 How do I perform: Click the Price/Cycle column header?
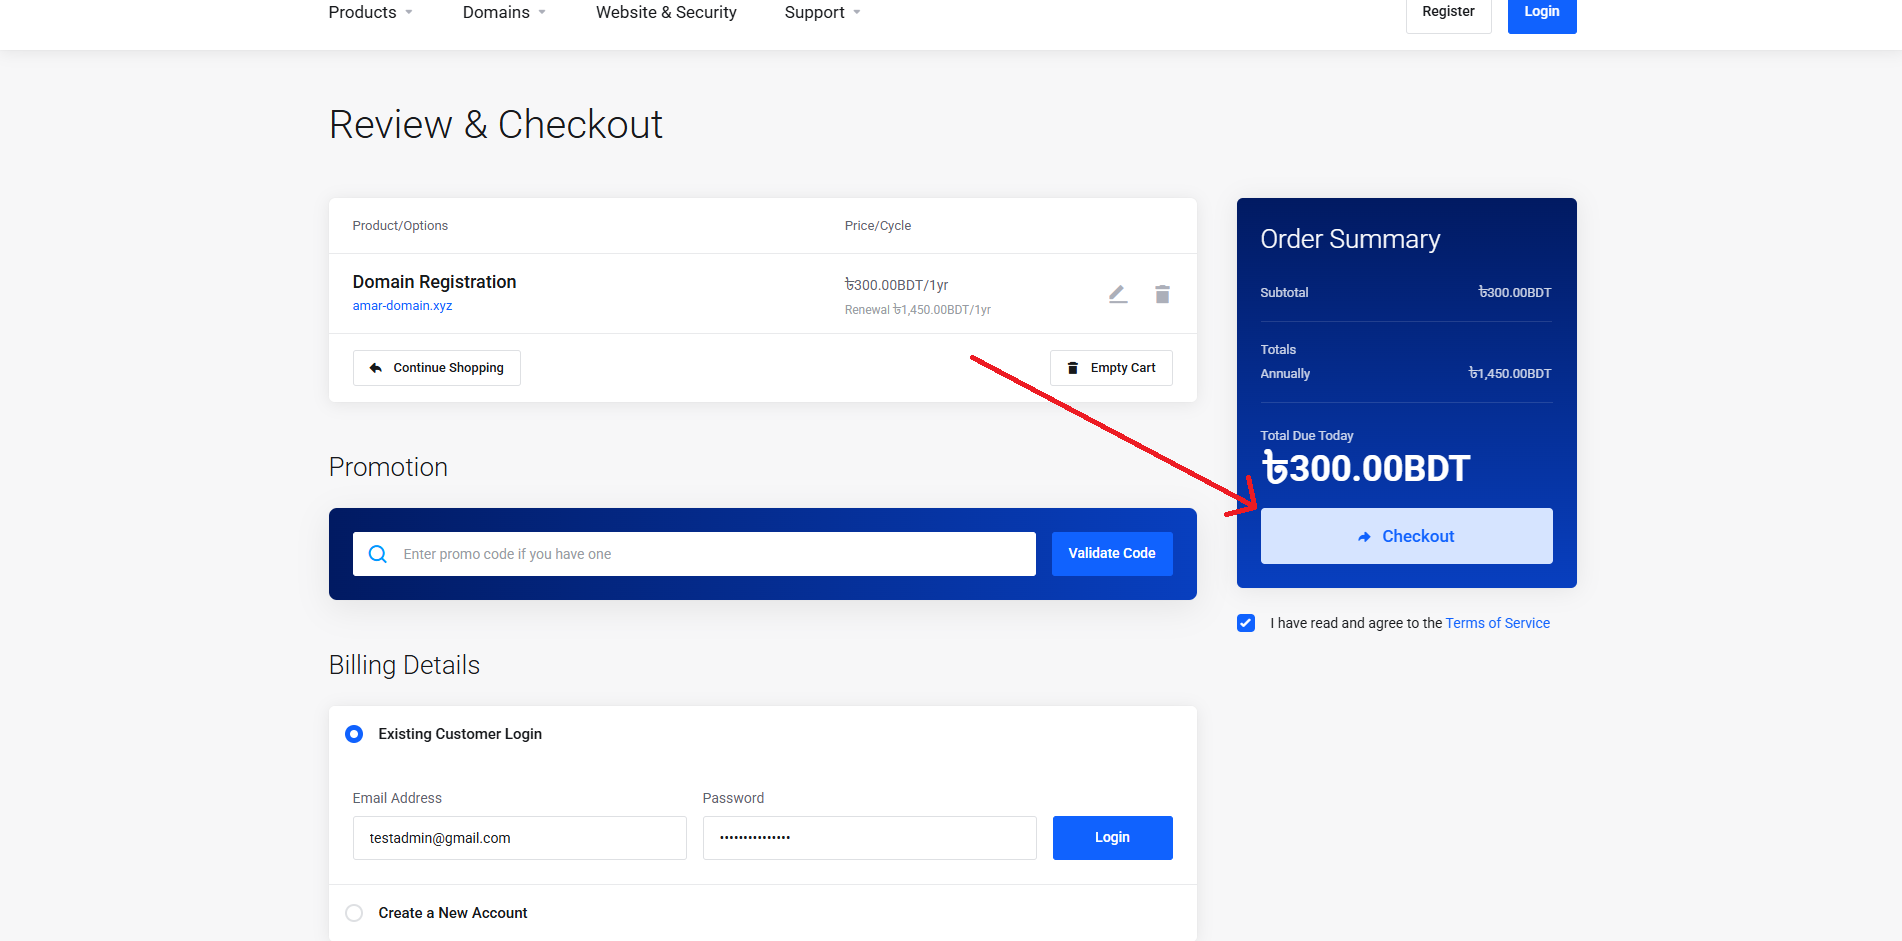(x=877, y=226)
